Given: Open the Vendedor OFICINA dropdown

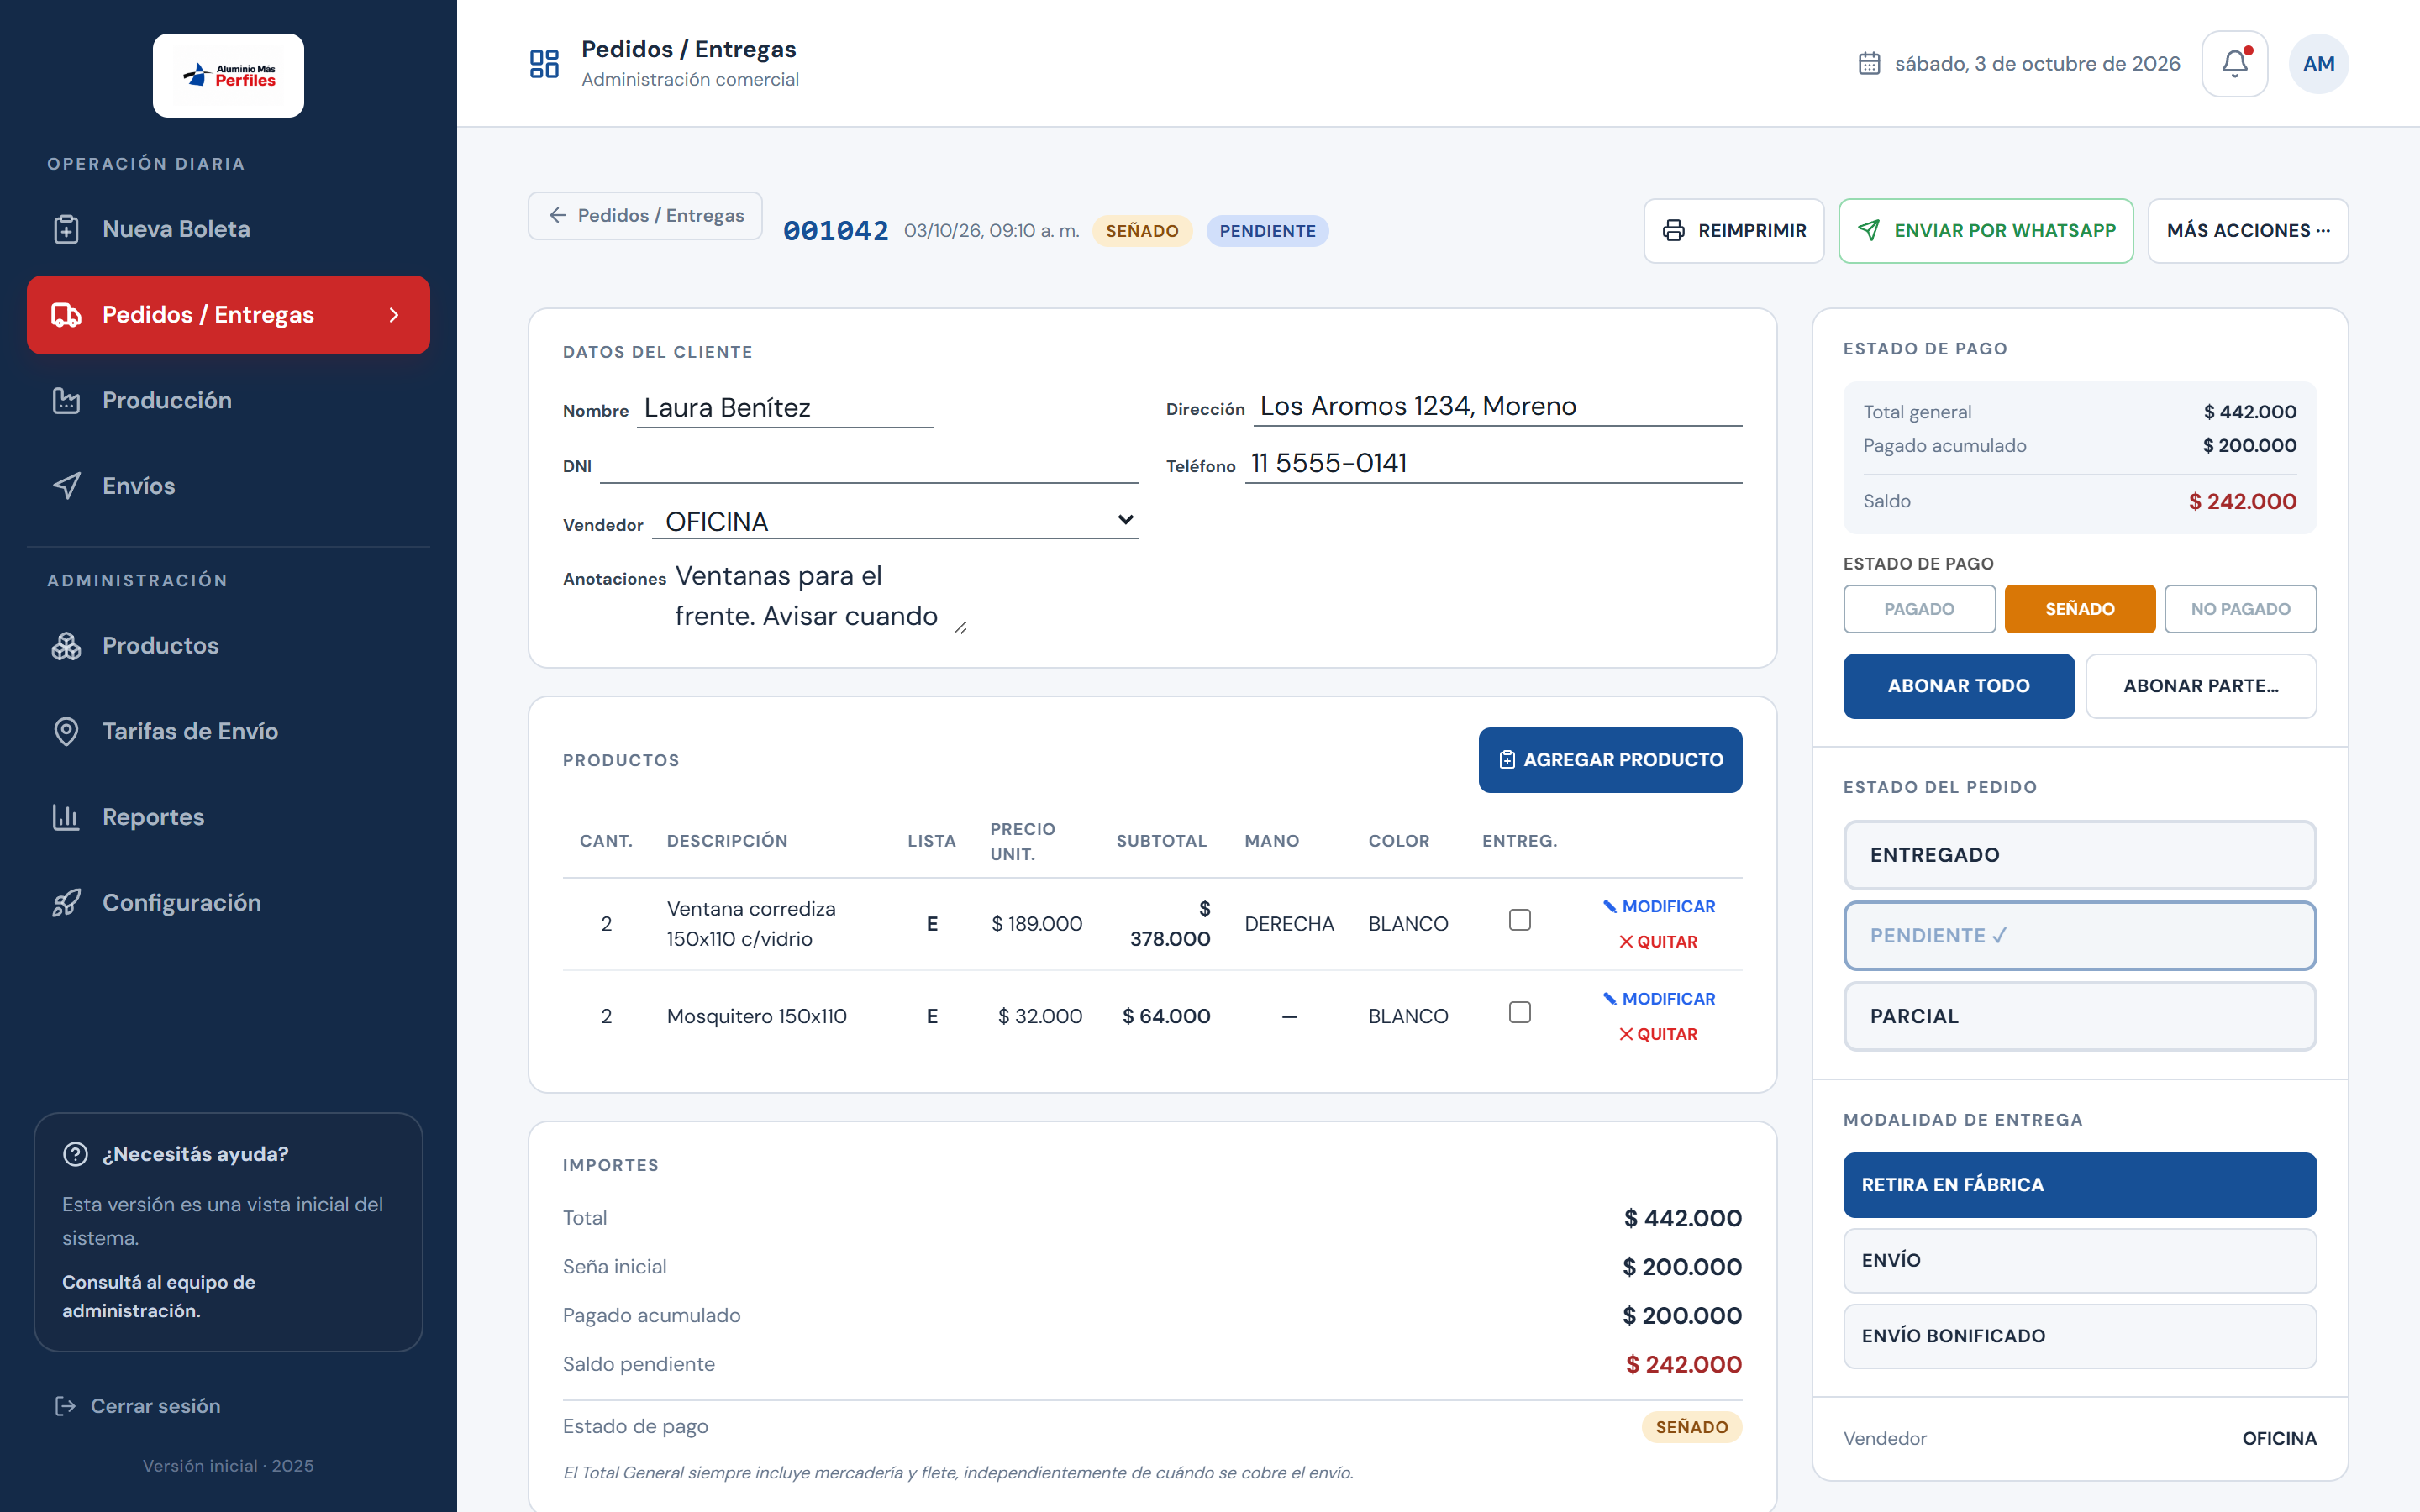Looking at the screenshot, I should (x=895, y=521).
